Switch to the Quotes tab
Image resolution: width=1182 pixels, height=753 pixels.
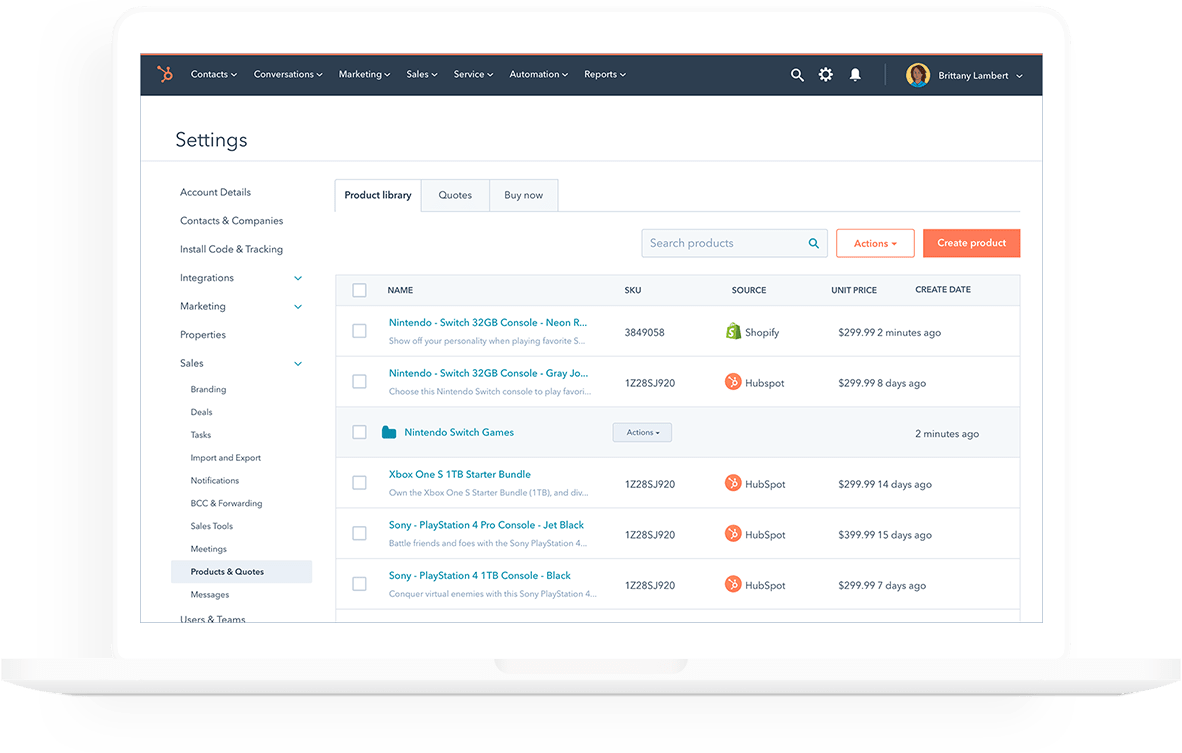455,195
